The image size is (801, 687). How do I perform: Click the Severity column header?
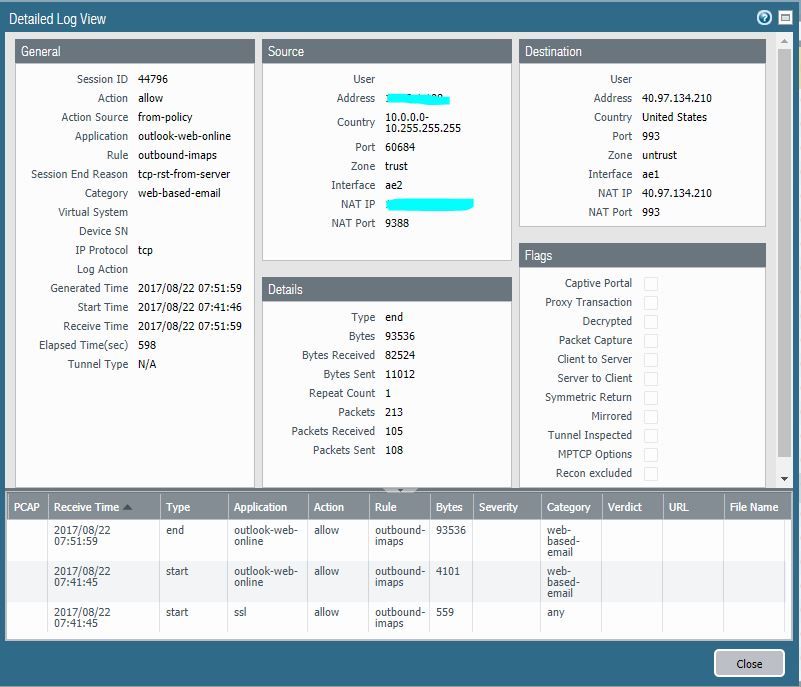pyautogui.click(x=498, y=507)
